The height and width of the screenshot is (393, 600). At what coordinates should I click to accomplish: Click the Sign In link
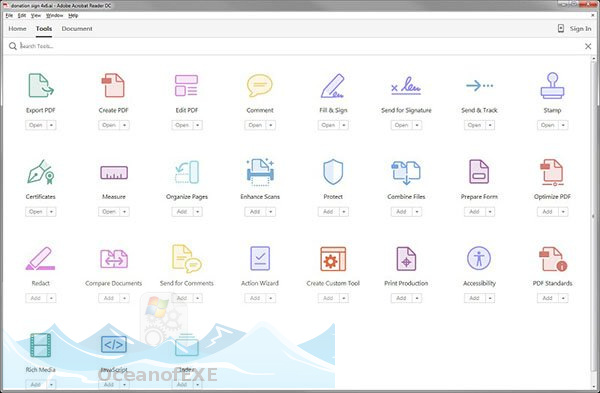coord(580,29)
